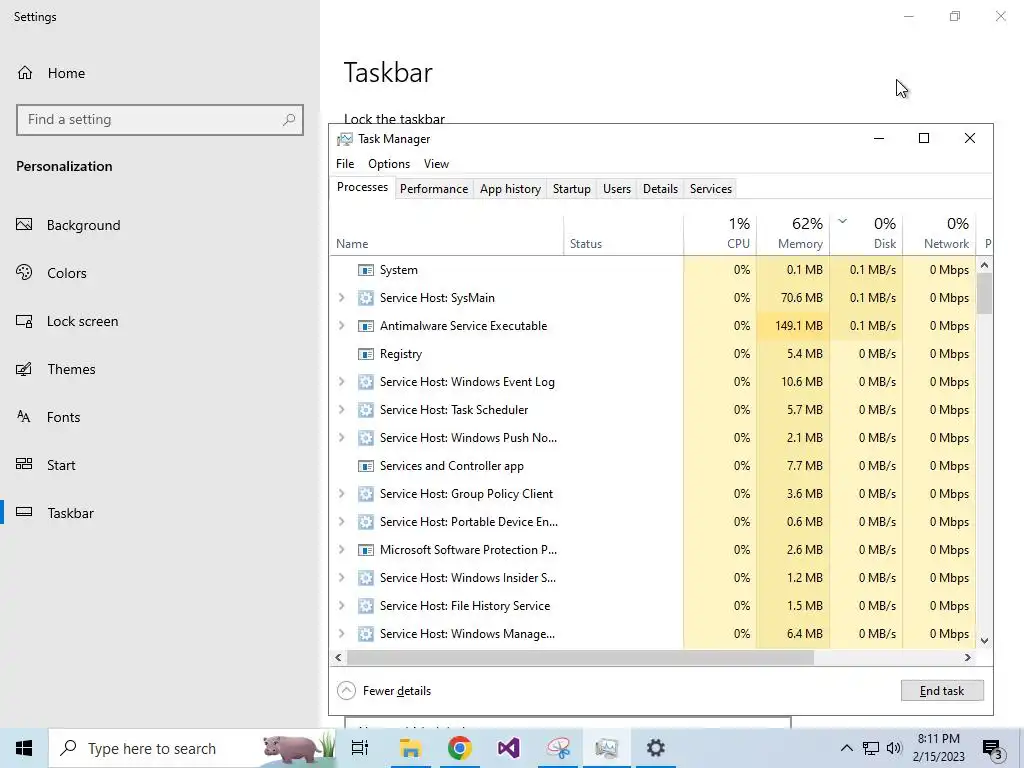Collapse Task Manager with Fewer details
The image size is (1024, 768).
(x=384, y=691)
